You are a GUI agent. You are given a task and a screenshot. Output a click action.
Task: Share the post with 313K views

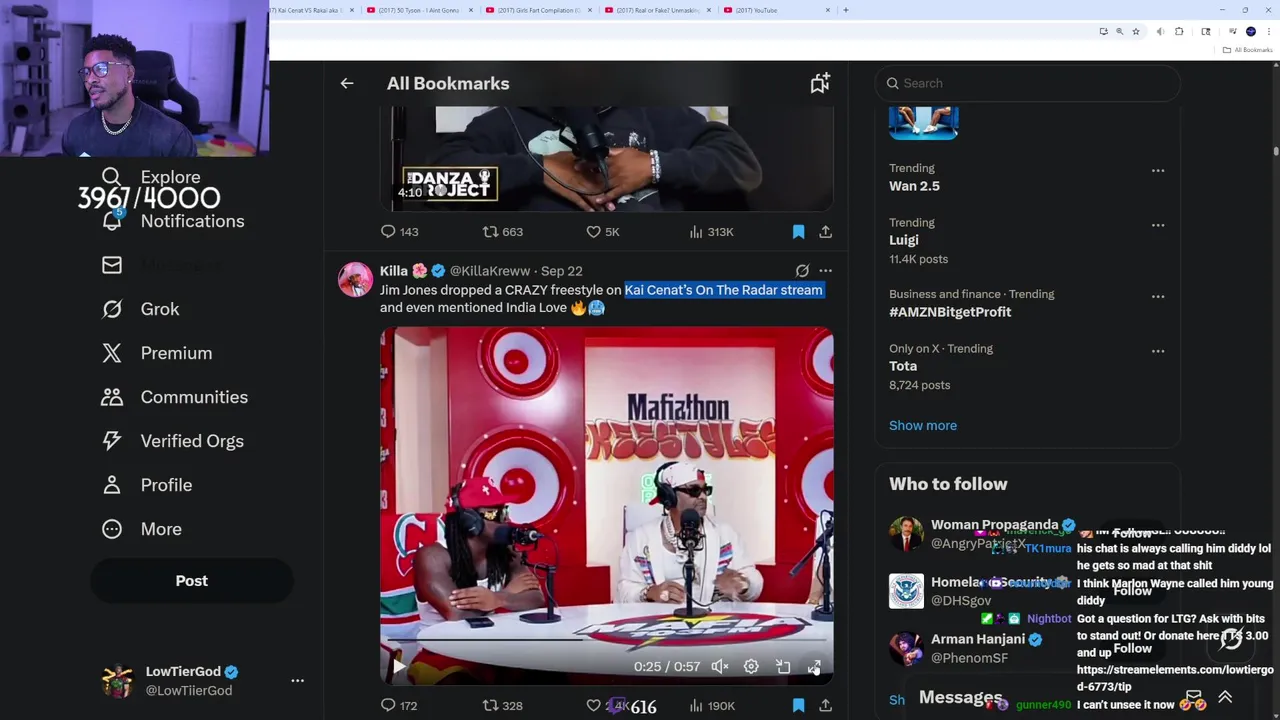coord(825,232)
